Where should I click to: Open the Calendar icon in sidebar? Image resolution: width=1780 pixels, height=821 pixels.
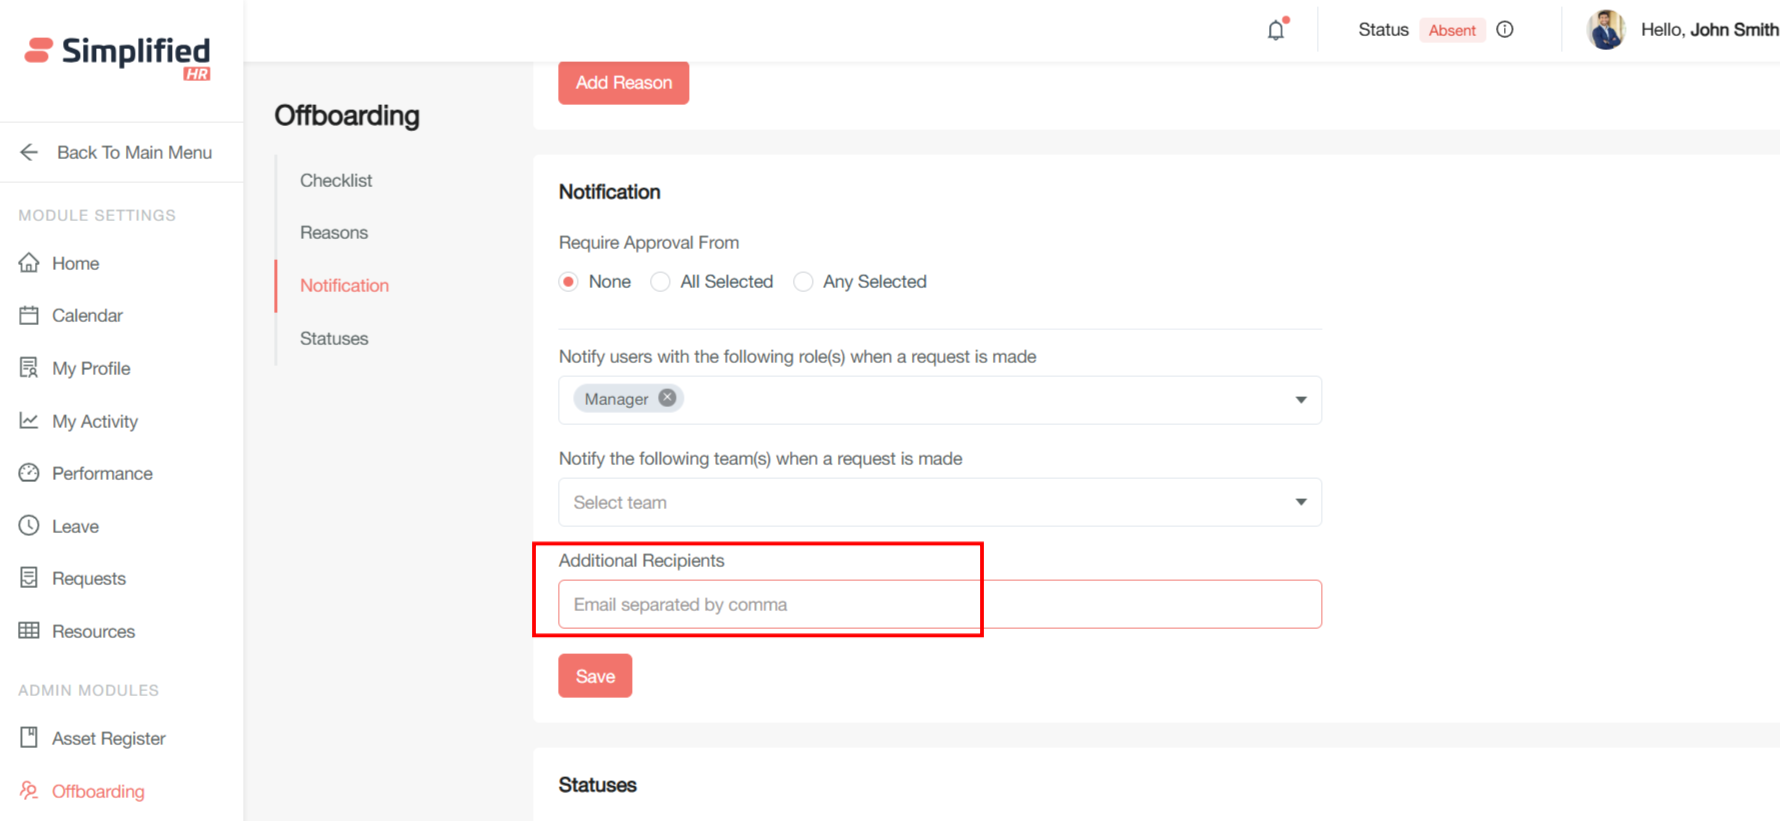[x=29, y=315]
